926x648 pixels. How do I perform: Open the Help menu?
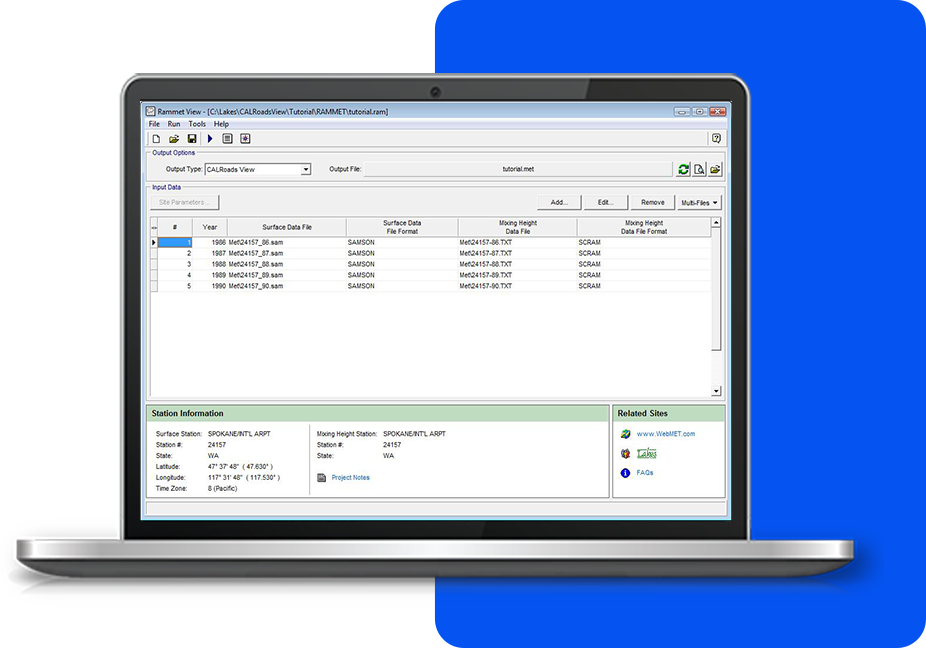pyautogui.click(x=221, y=124)
